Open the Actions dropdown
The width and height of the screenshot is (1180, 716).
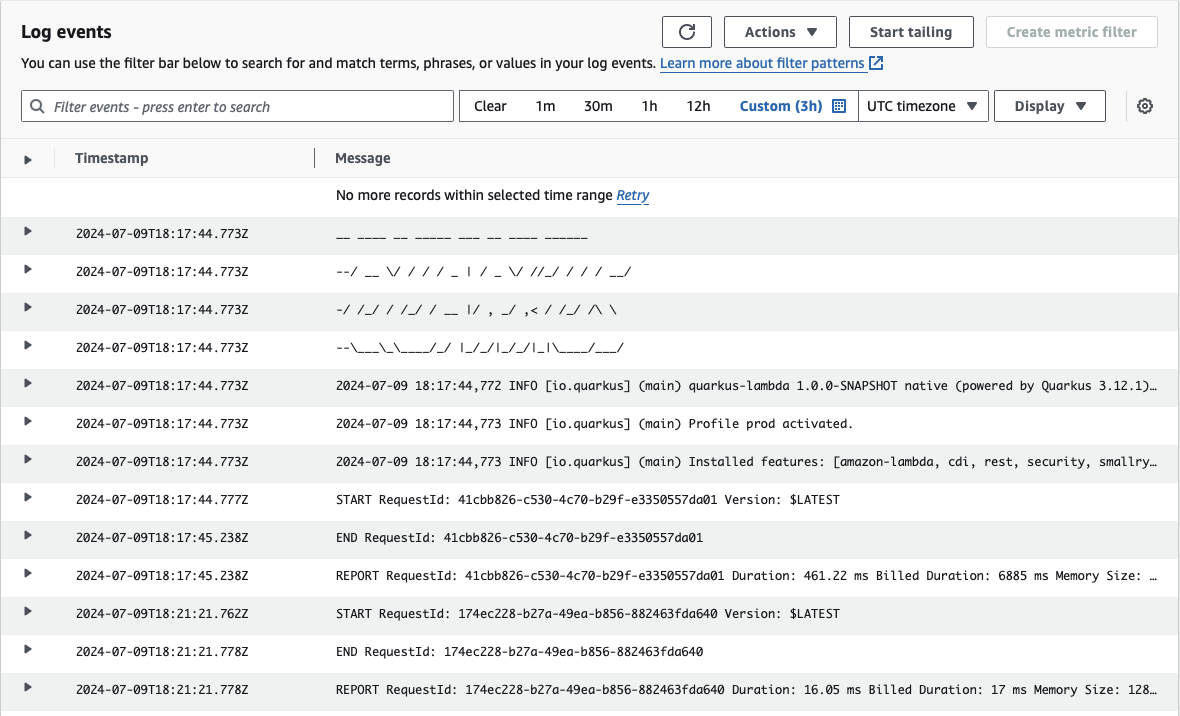point(779,31)
